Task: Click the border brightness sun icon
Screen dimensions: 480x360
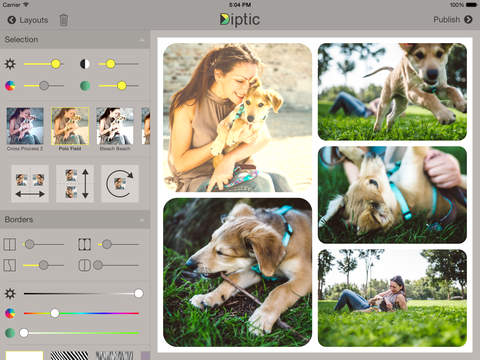Action: (x=10, y=294)
